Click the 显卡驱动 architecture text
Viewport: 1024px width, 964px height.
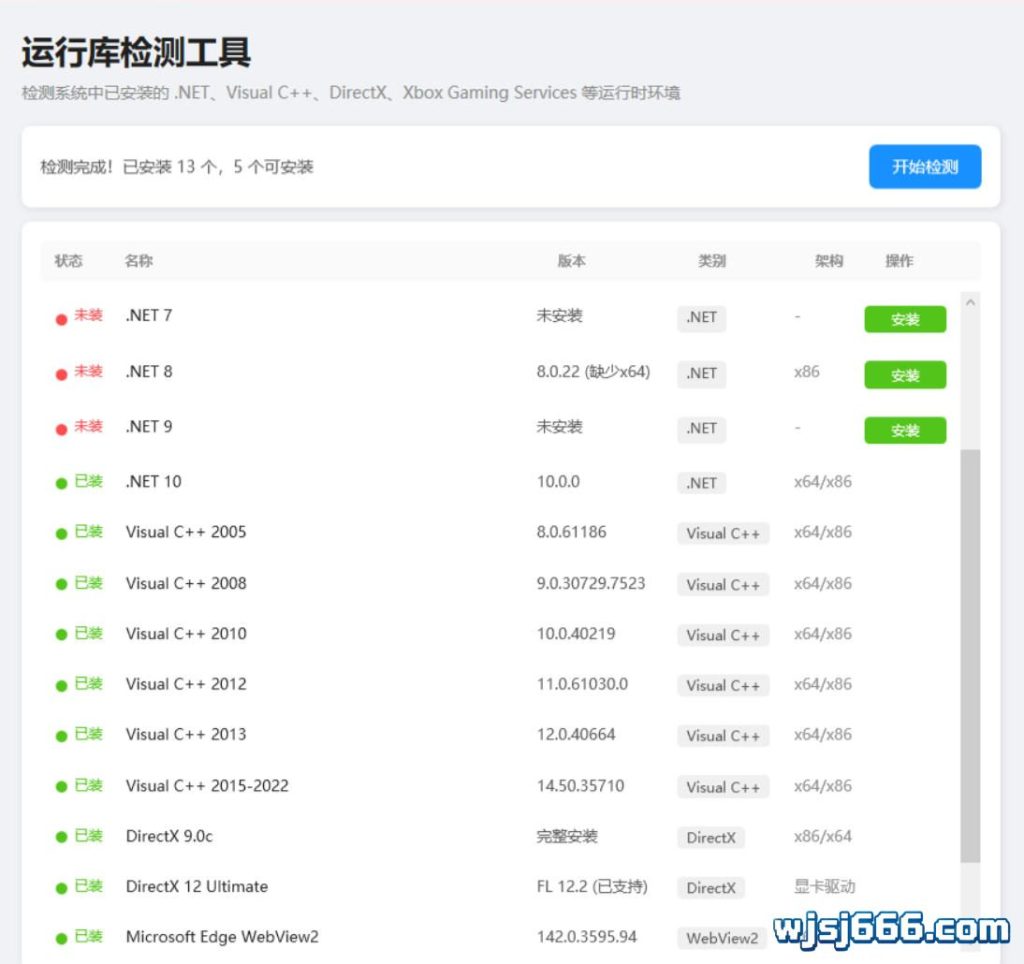pyautogui.click(x=824, y=886)
